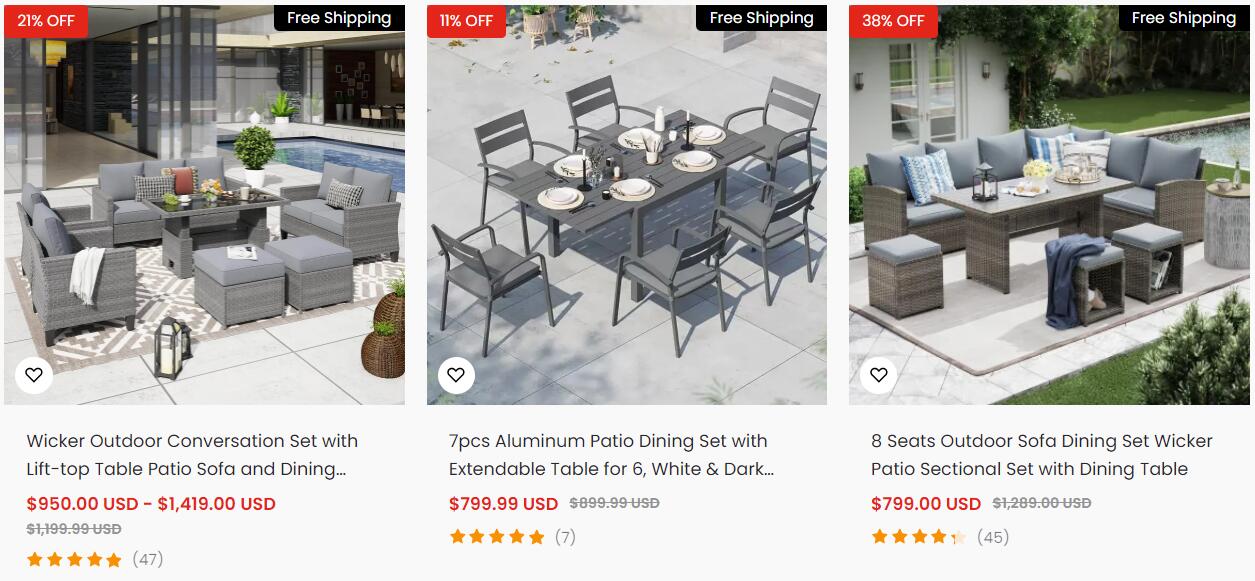
Task: Click star rating with 47 reviews
Action: coord(75,560)
